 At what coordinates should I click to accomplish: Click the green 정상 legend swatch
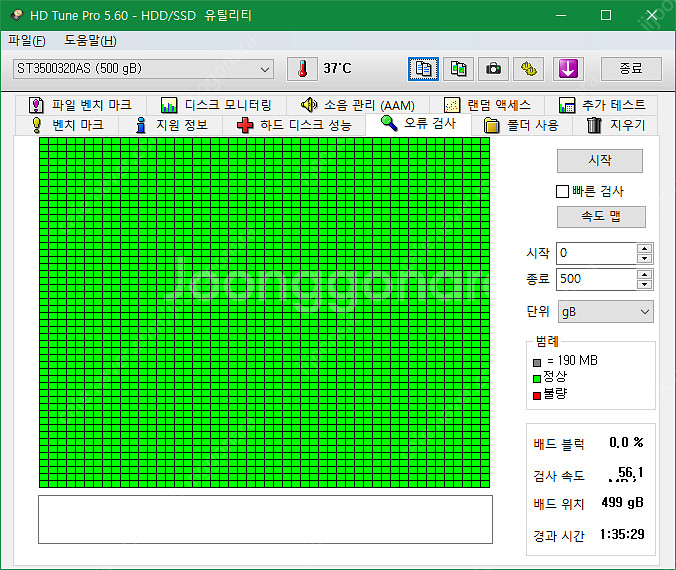coord(537,379)
